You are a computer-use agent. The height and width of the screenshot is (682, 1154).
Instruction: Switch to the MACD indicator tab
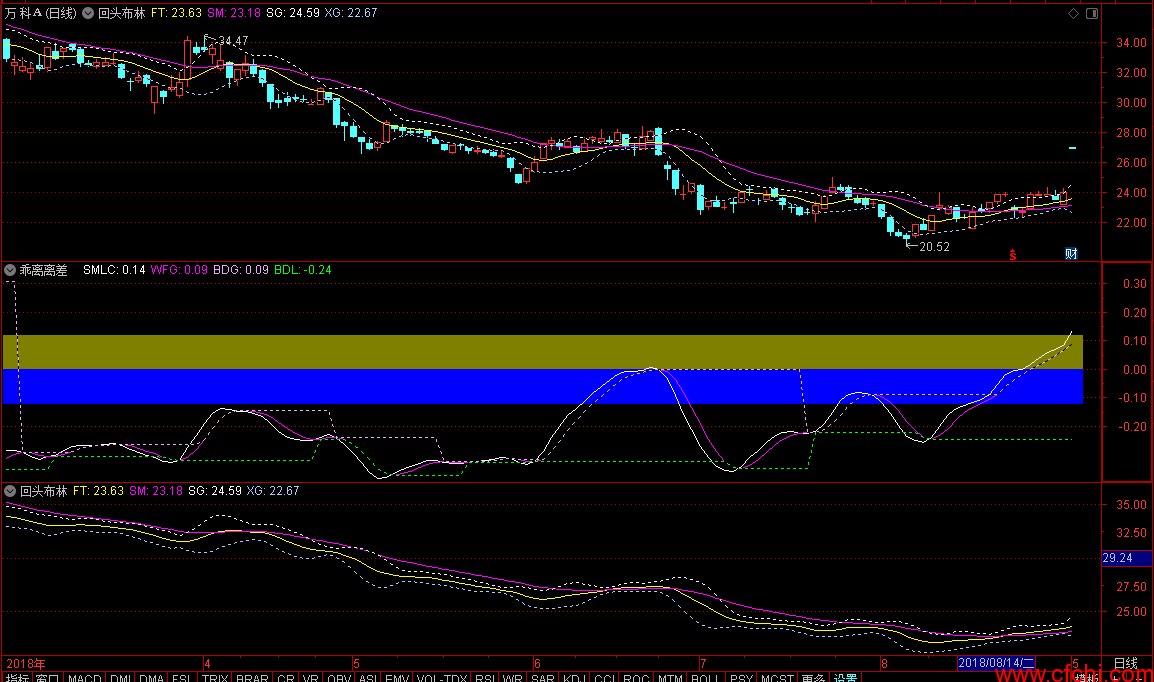point(84,677)
